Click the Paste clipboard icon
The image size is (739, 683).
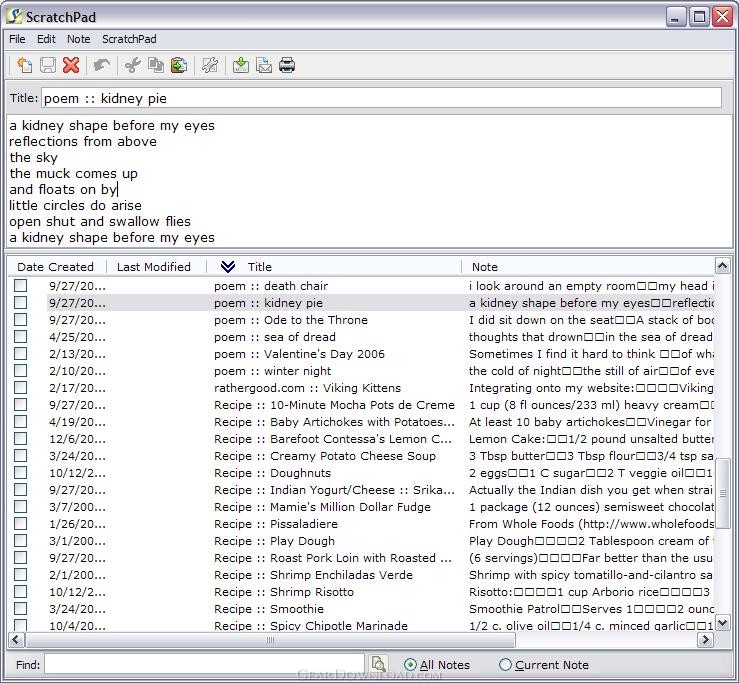179,65
